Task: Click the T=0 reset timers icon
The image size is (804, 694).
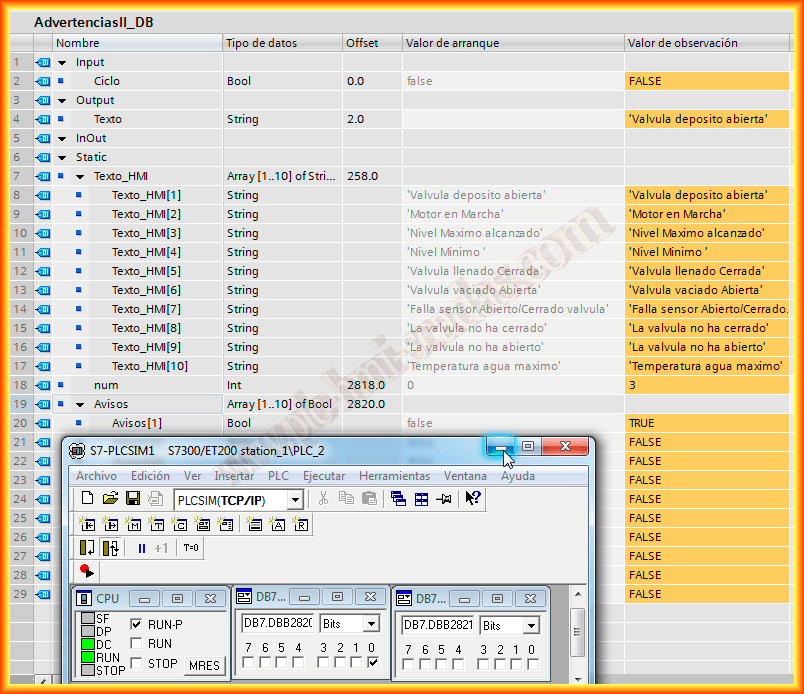Action: [x=191, y=548]
